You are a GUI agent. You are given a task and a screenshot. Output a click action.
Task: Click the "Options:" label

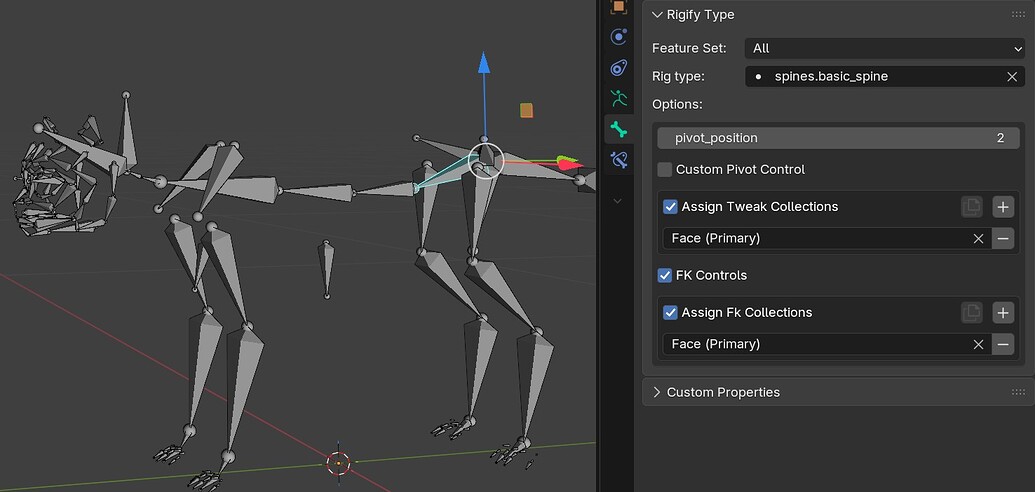pyautogui.click(x=677, y=104)
